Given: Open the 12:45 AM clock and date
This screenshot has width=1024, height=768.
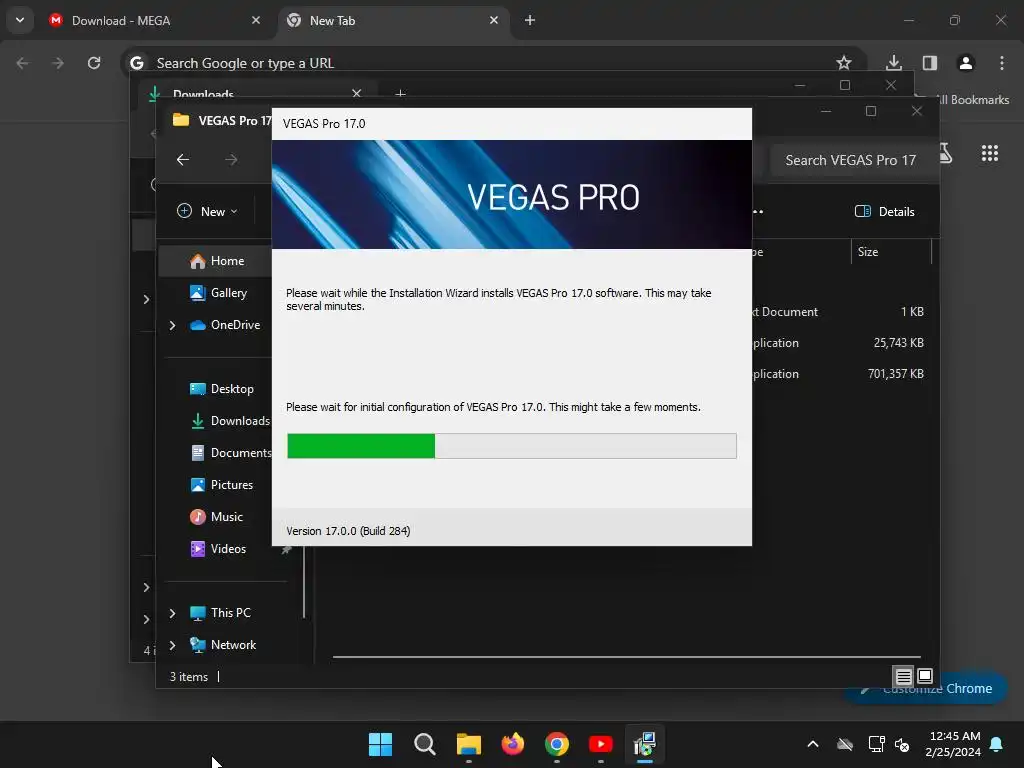Looking at the screenshot, I should point(953,744).
